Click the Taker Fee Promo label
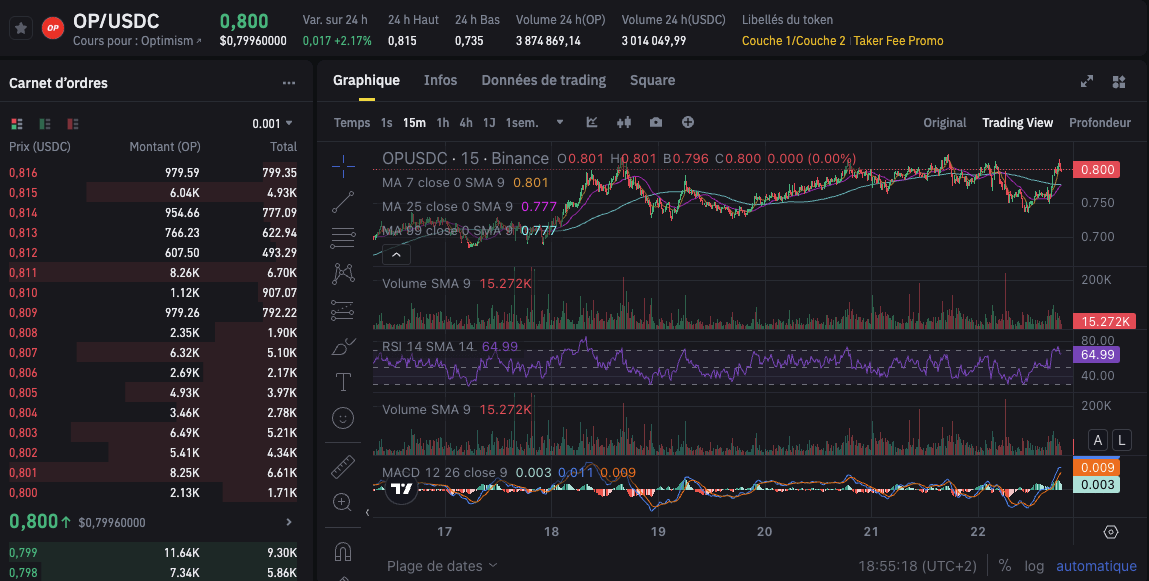 (898, 41)
